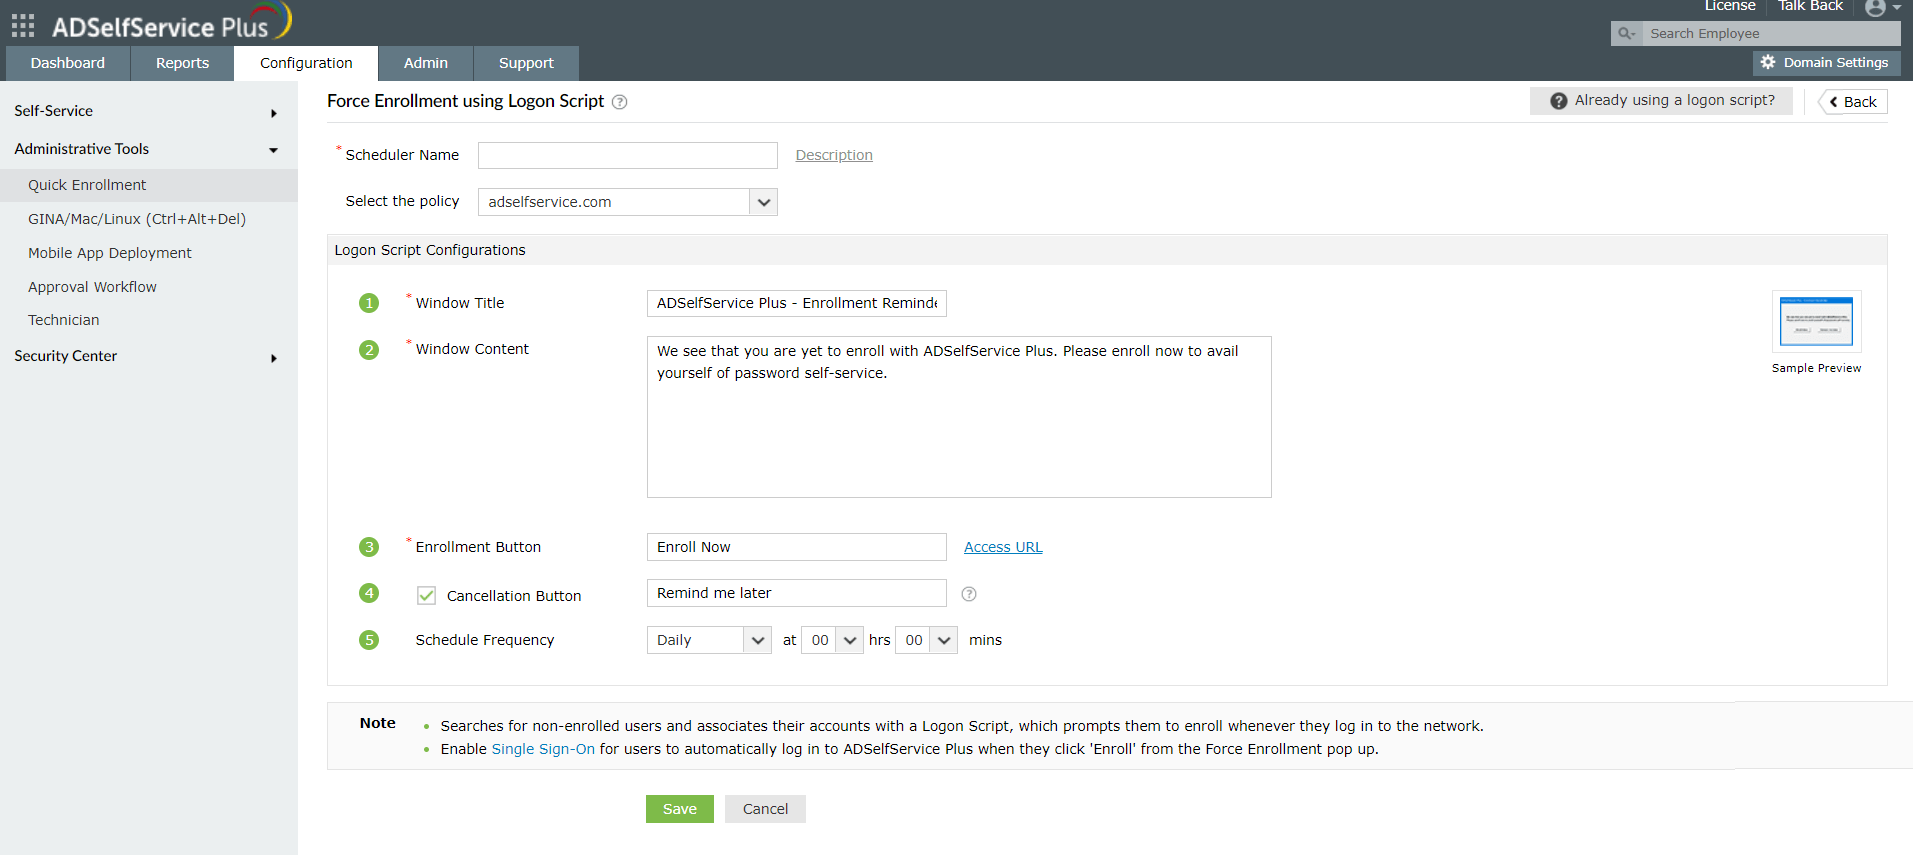This screenshot has width=1913, height=855.
Task: Toggle the Cancellation Button checkbox
Action: 426,596
